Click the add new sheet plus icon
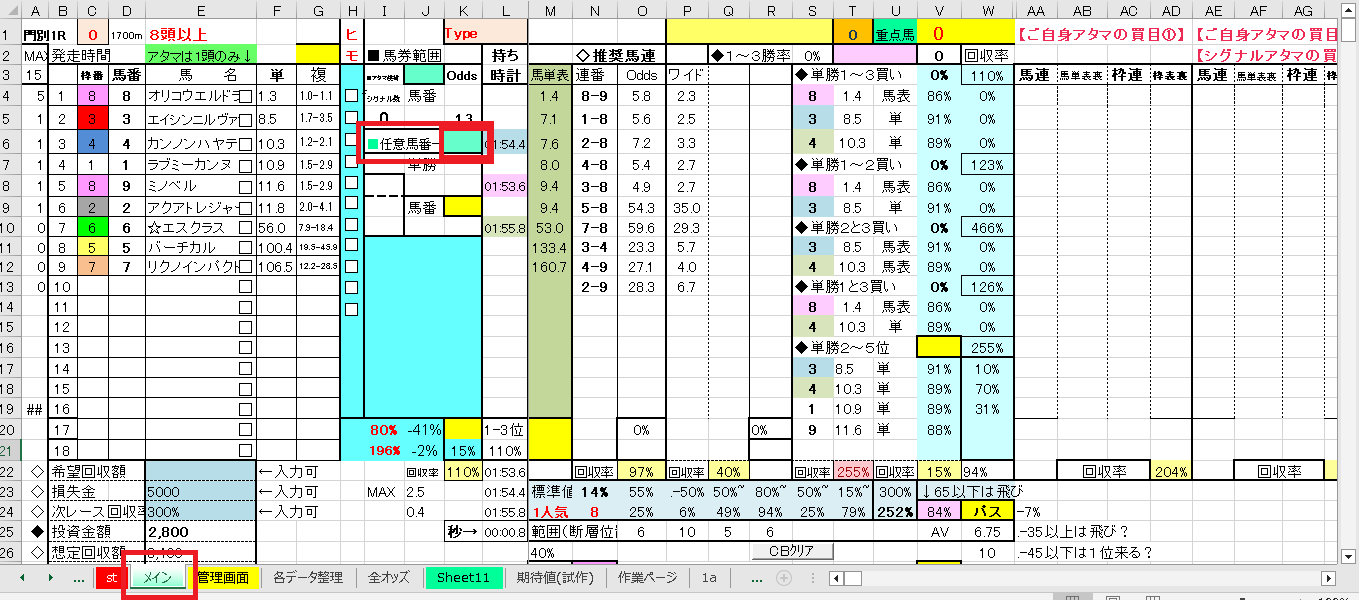This screenshot has width=1366, height=600. (784, 578)
